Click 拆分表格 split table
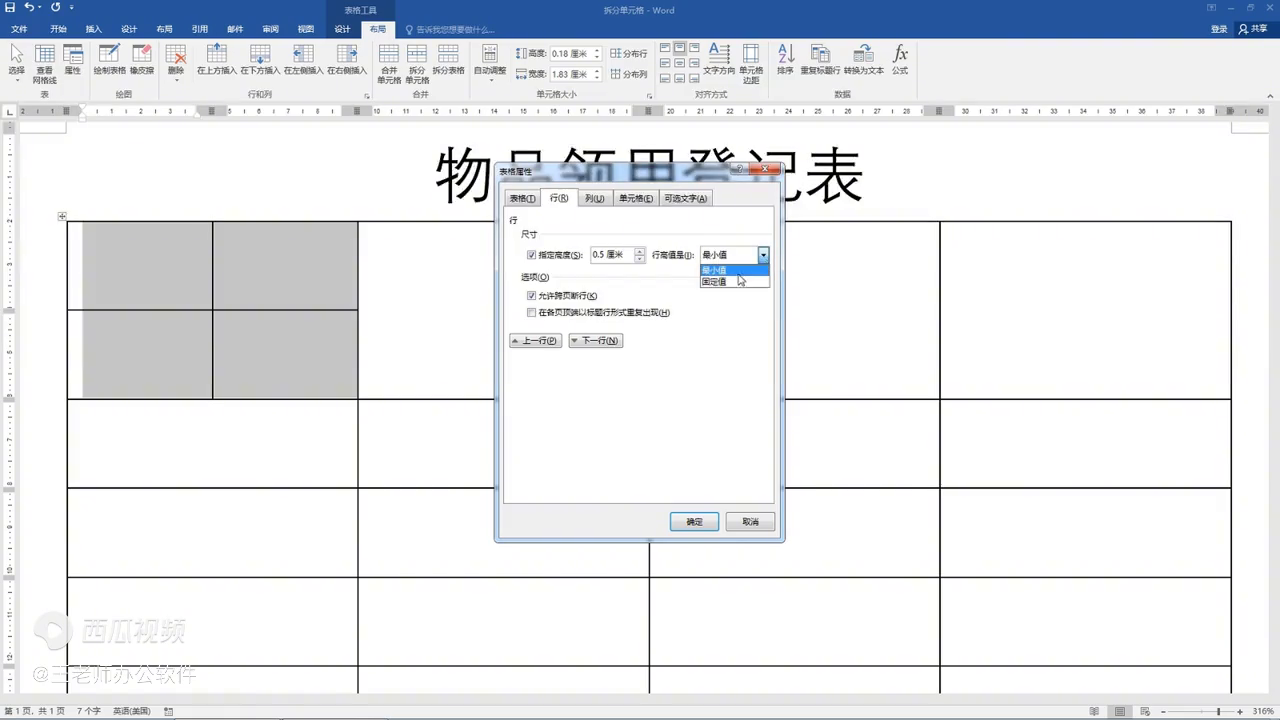This screenshot has height=720, width=1280. 448,60
